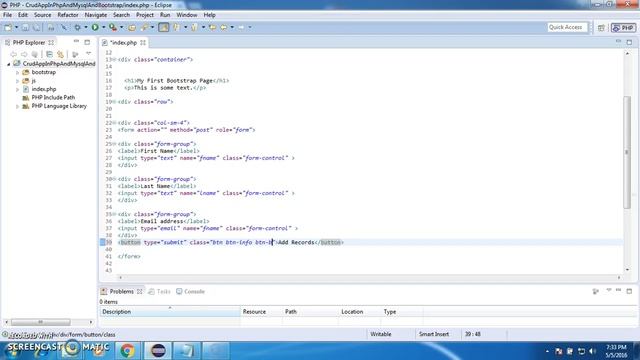
Task: Click the Resource column header
Action: tap(261, 311)
